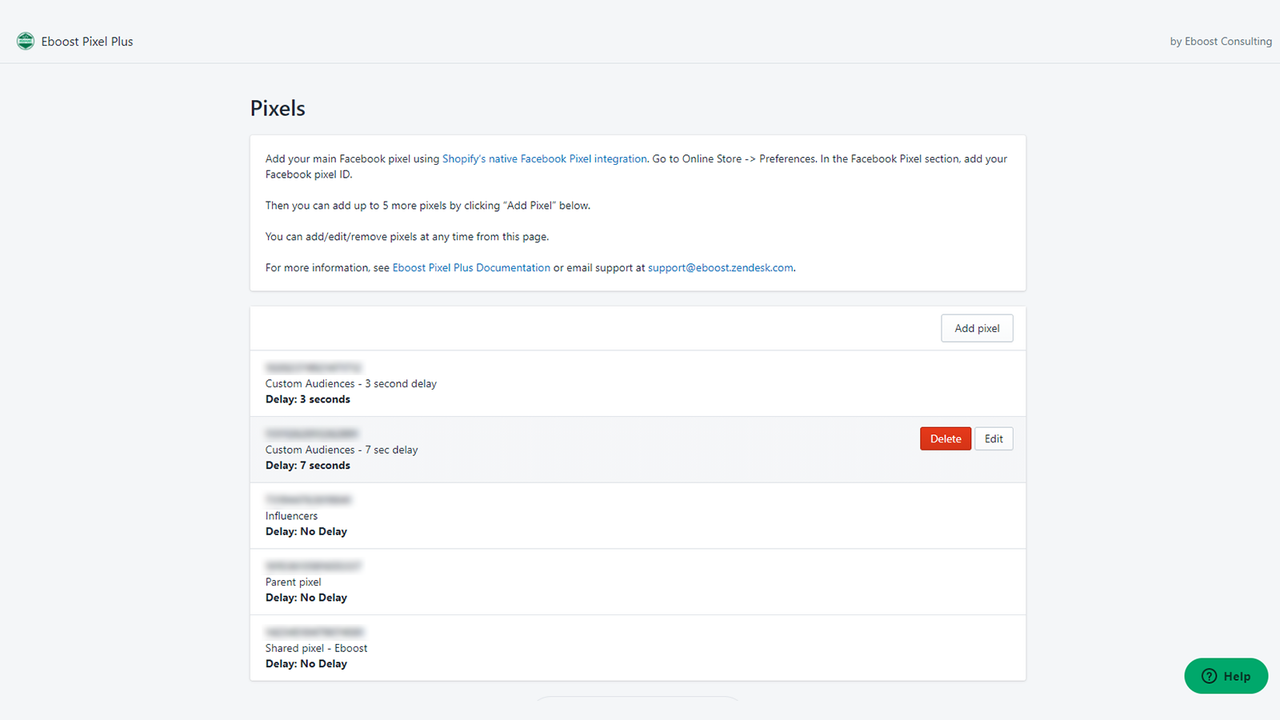
Task: Click blurred pixel ID above Influencers
Action: pos(309,499)
